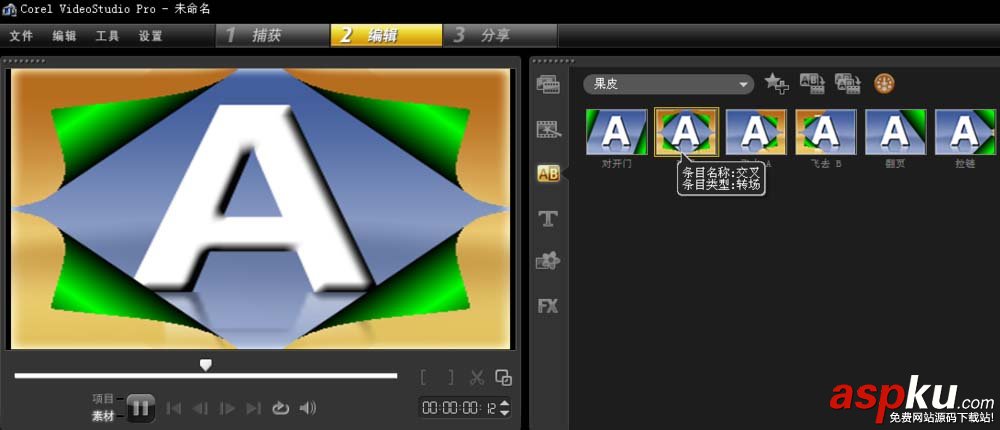Enlarge the preview window icon
Viewport: 1000px width, 430px height.
coord(503,378)
